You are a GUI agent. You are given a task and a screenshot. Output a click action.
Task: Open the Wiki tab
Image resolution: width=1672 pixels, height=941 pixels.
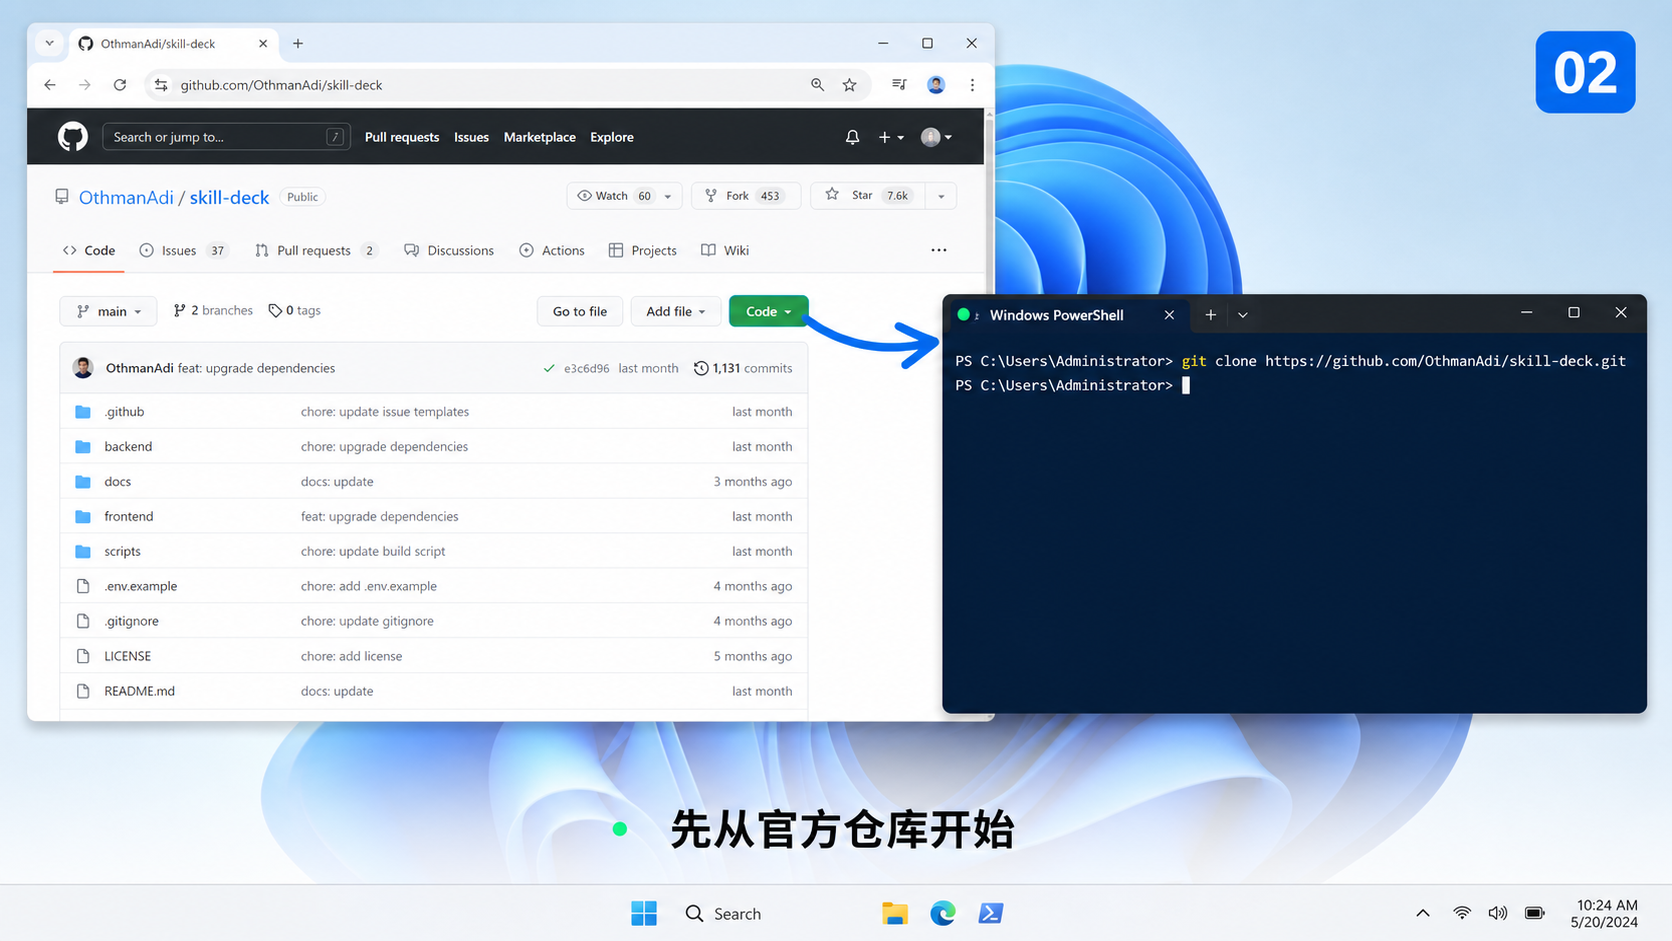tap(725, 250)
